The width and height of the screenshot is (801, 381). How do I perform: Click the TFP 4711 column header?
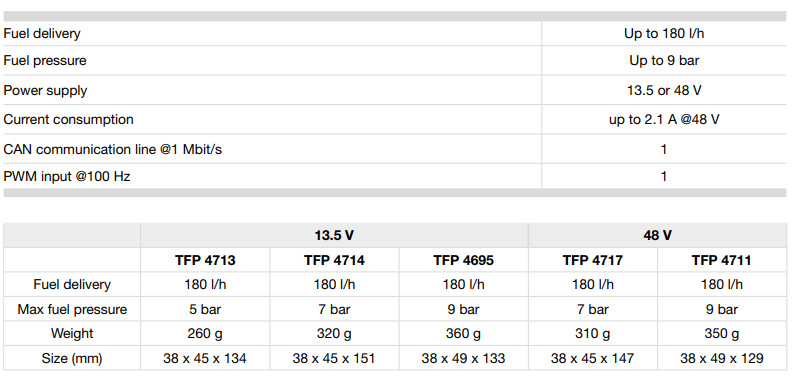pos(721,260)
